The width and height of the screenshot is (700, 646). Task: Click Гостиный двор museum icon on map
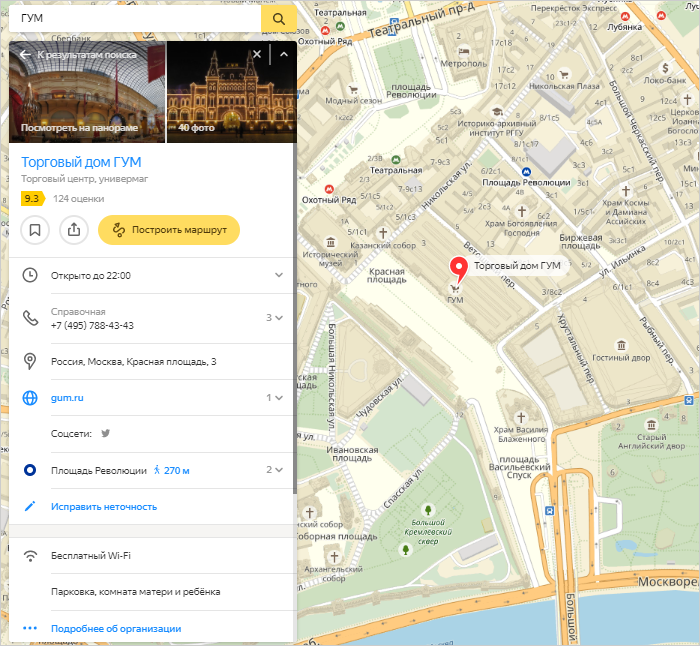pyautogui.click(x=621, y=345)
